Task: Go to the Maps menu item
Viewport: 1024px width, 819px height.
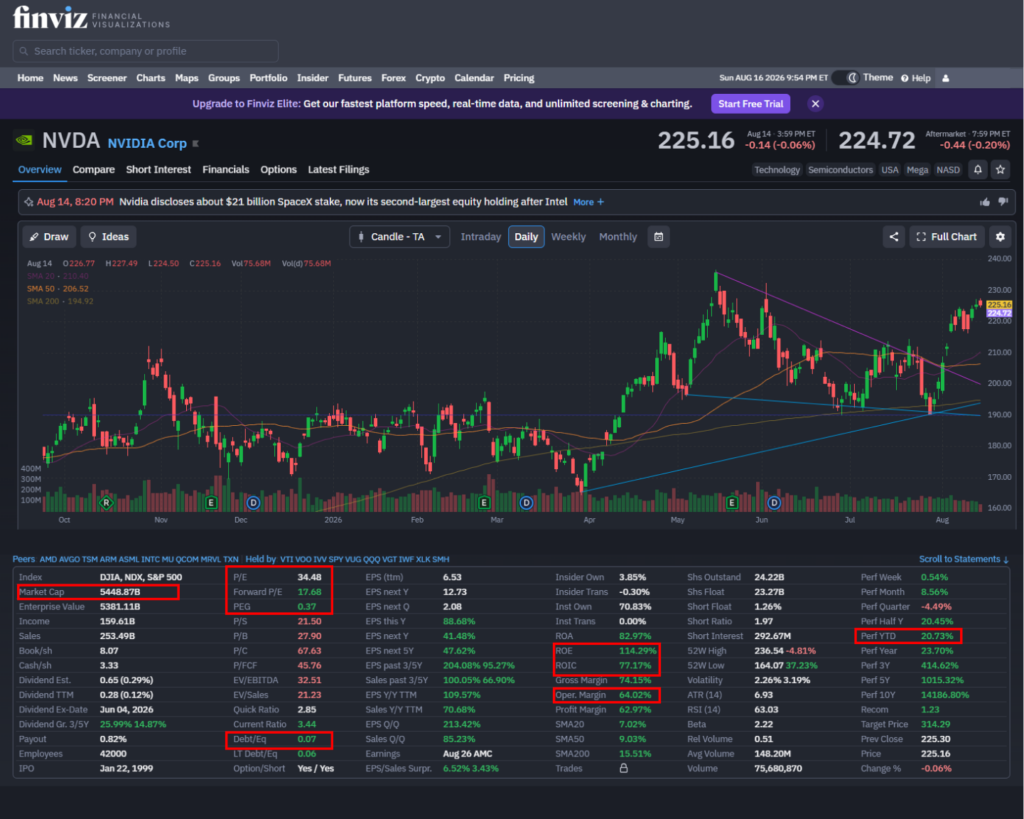Action: (186, 78)
